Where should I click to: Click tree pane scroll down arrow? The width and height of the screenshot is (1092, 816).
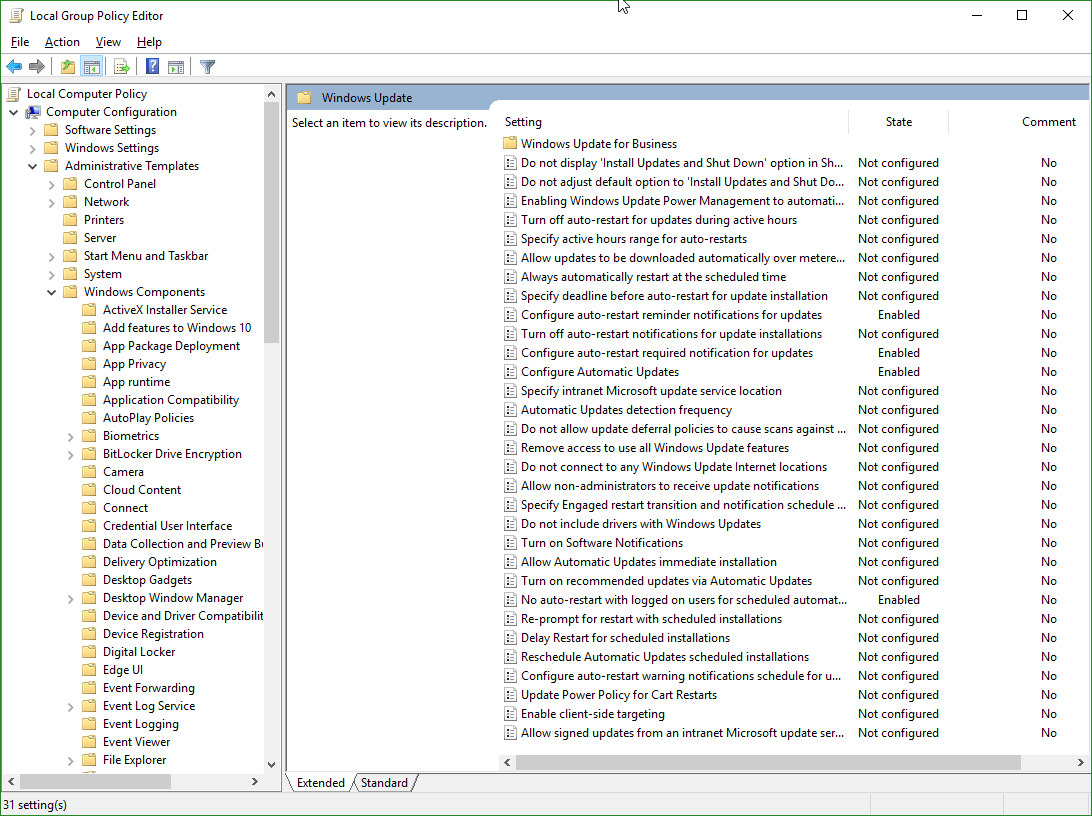click(272, 764)
